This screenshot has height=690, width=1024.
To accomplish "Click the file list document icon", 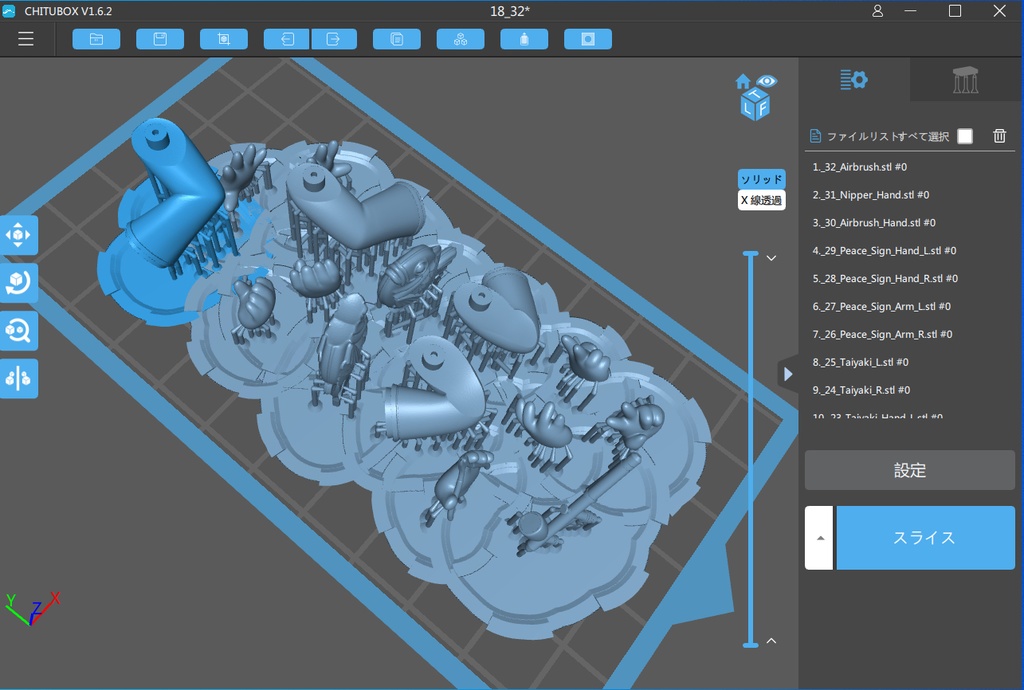I will (815, 136).
